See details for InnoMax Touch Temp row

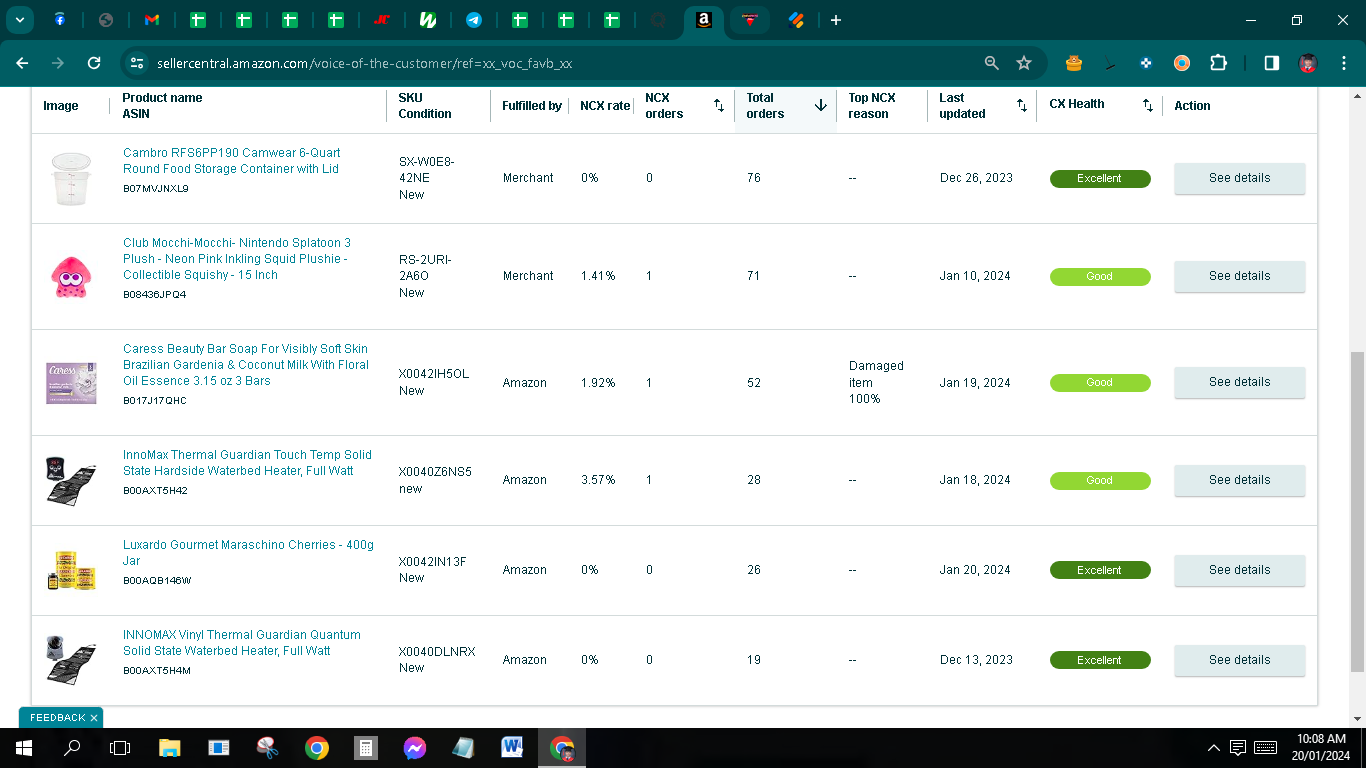click(1239, 480)
